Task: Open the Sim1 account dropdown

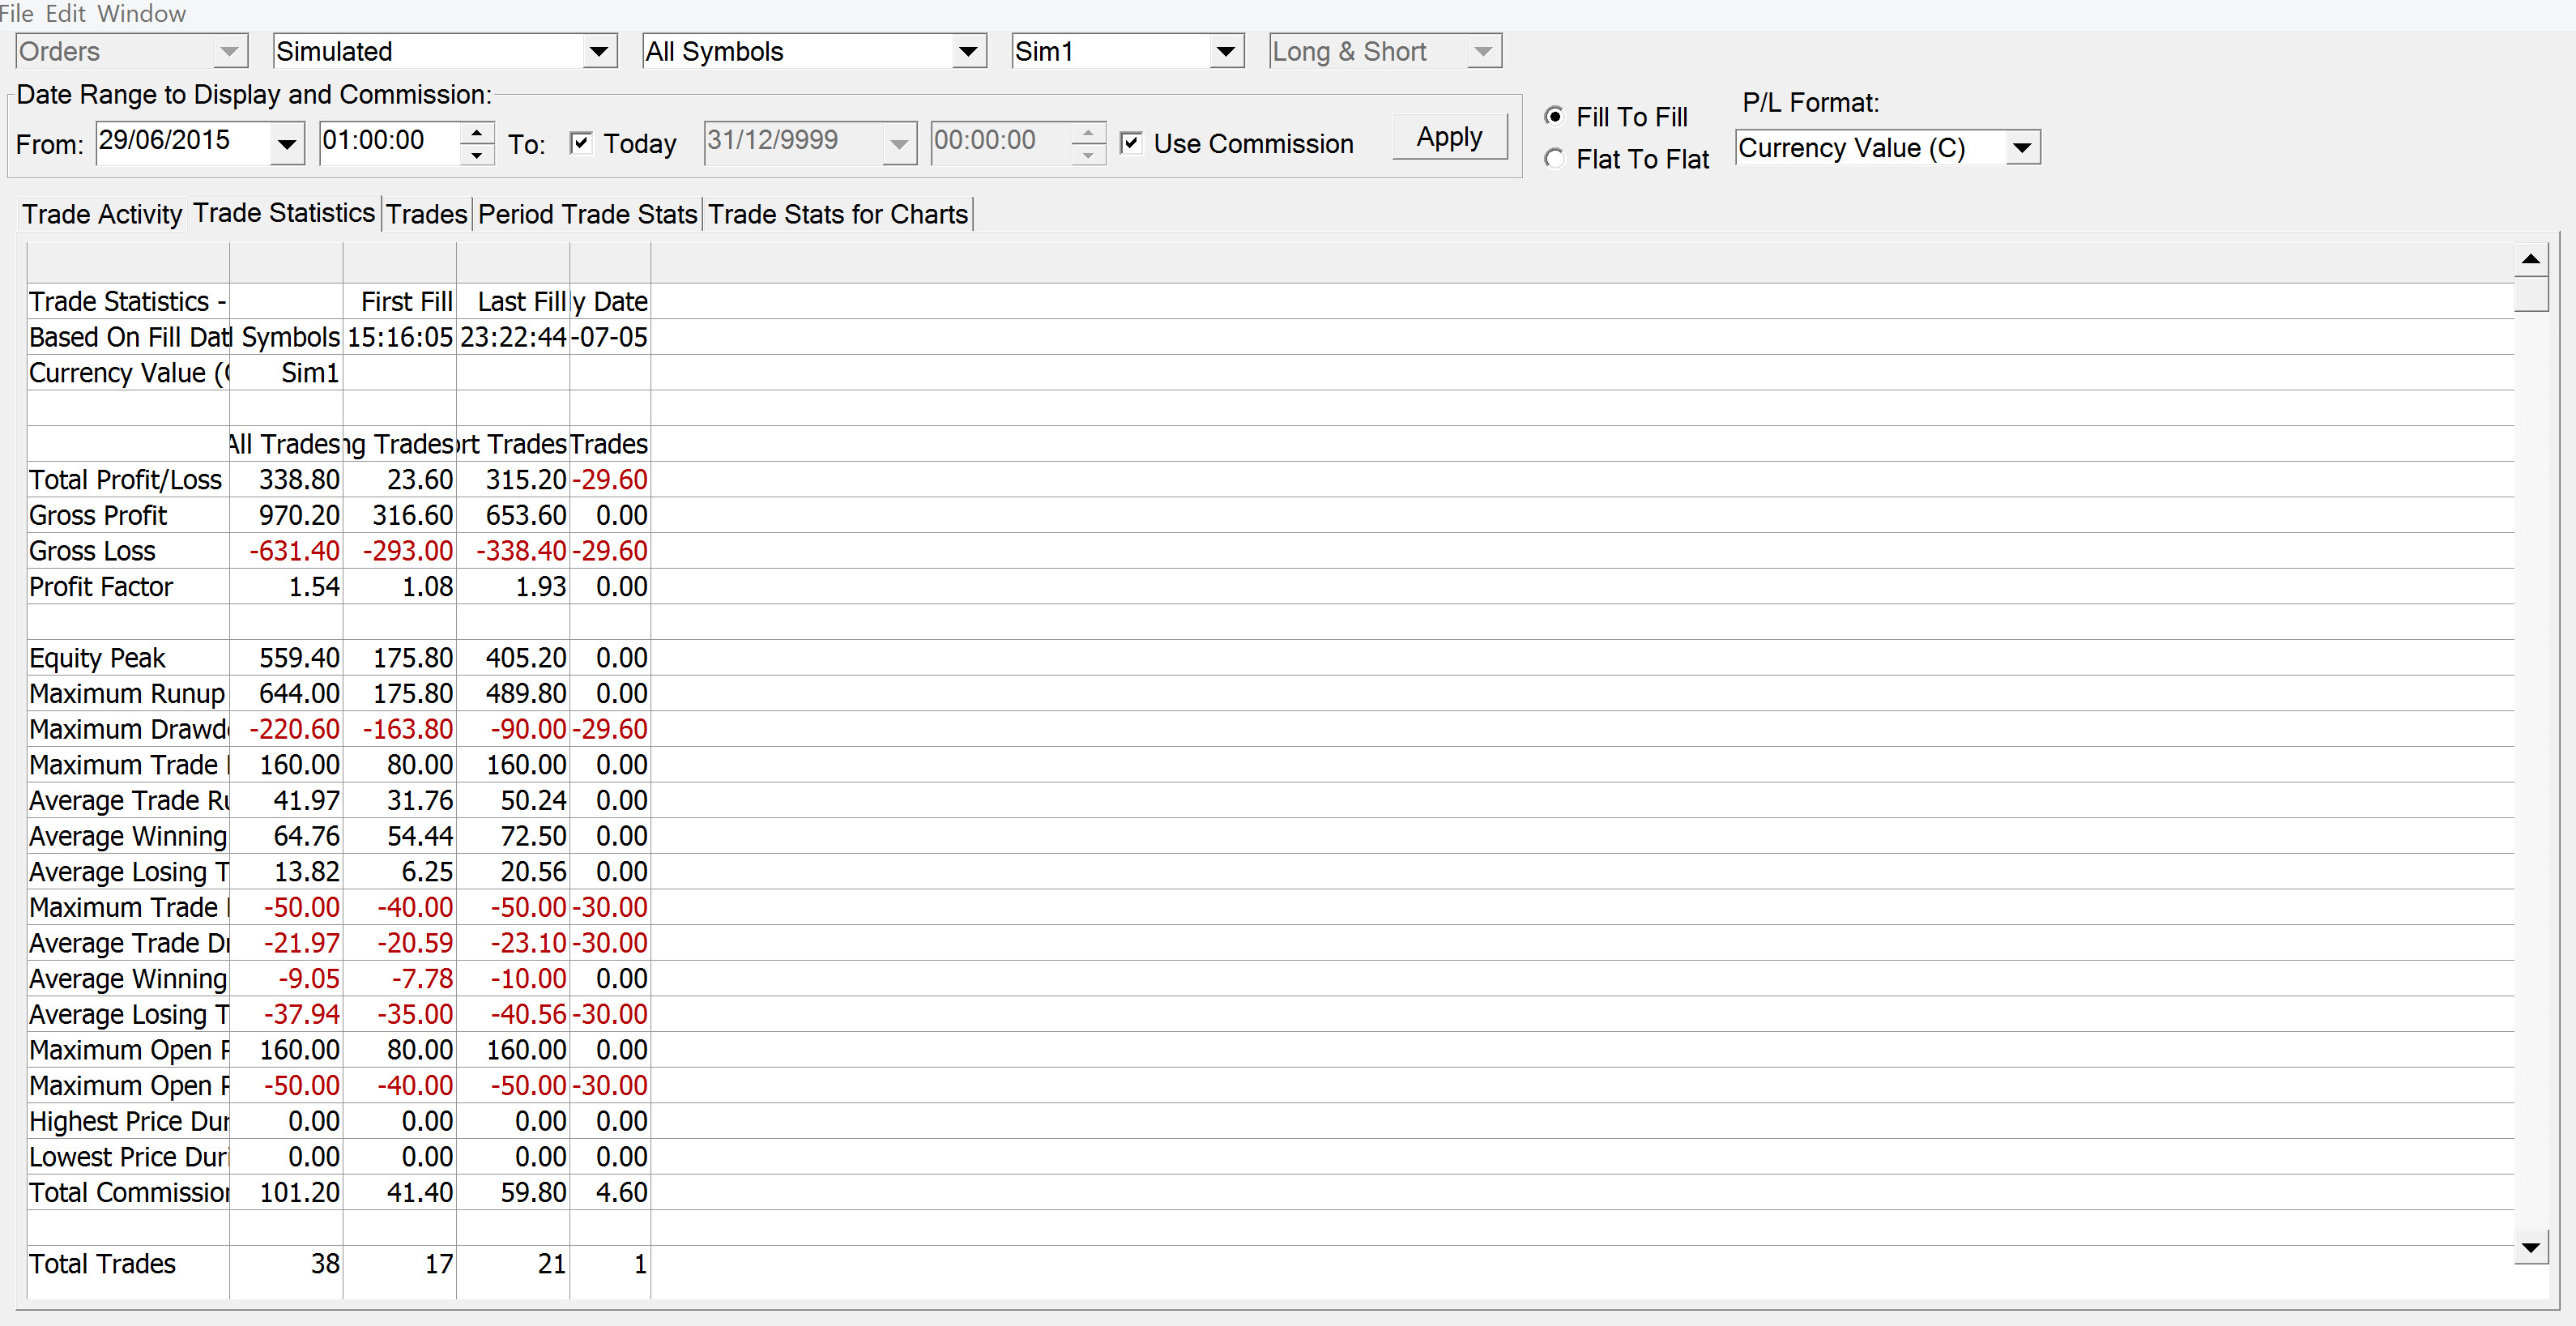Action: click(1225, 51)
